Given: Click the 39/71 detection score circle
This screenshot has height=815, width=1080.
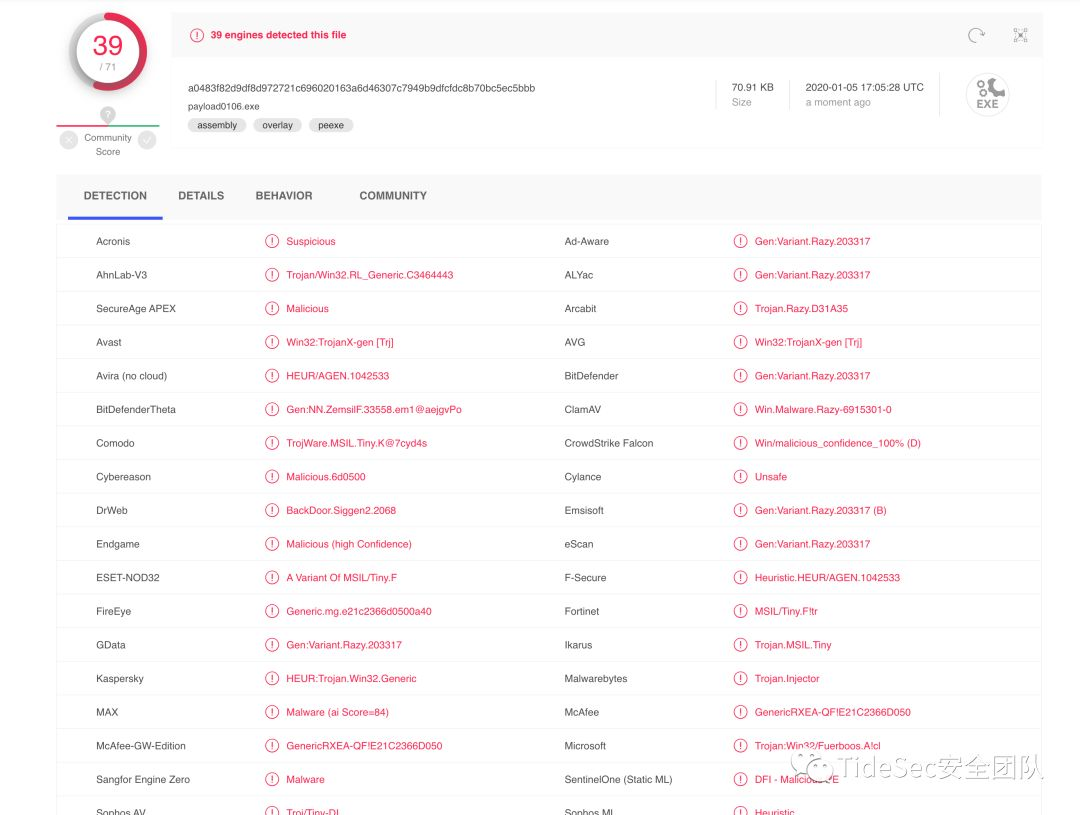Looking at the screenshot, I should (x=108, y=52).
